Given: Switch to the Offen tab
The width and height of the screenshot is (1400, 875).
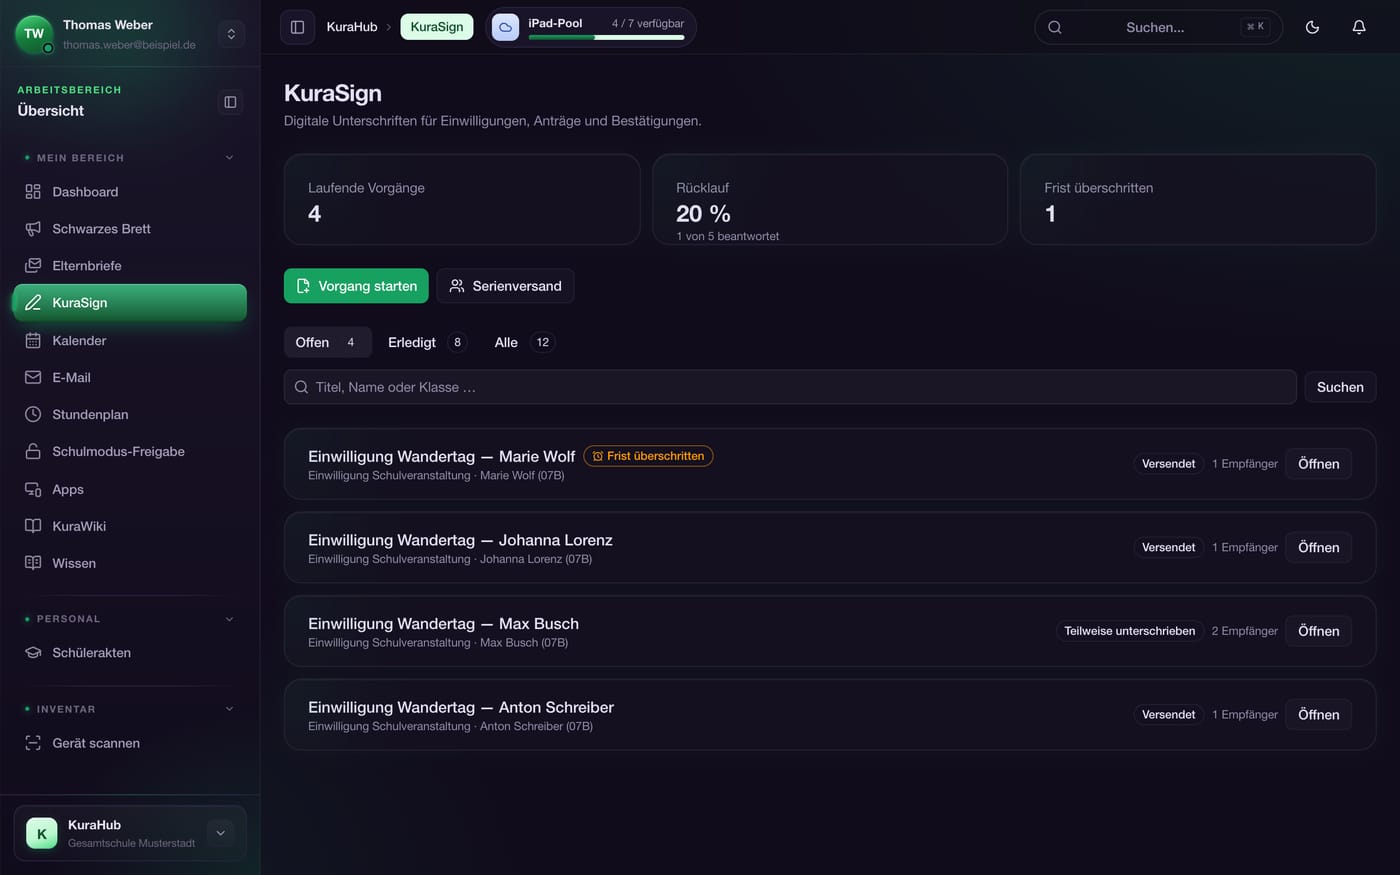Looking at the screenshot, I should [328, 342].
